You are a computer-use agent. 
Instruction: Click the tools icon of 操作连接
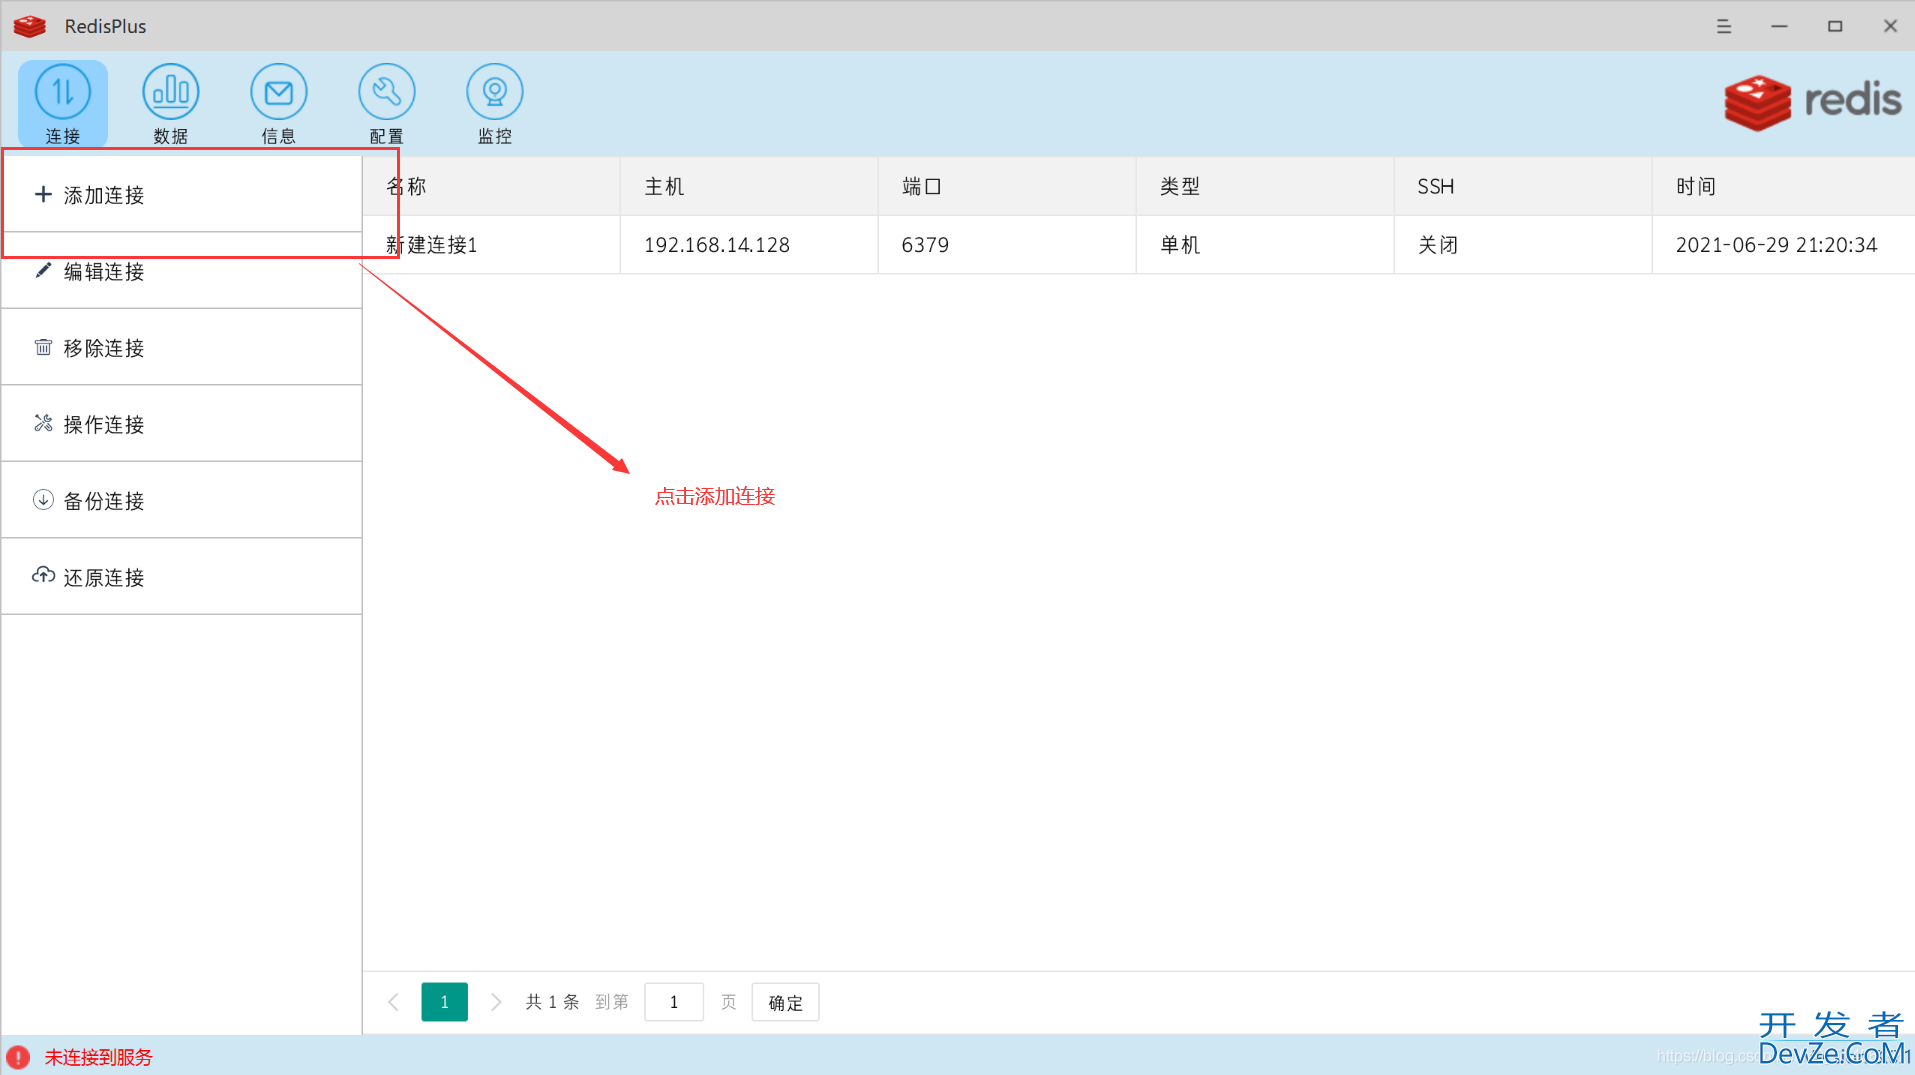[43, 424]
